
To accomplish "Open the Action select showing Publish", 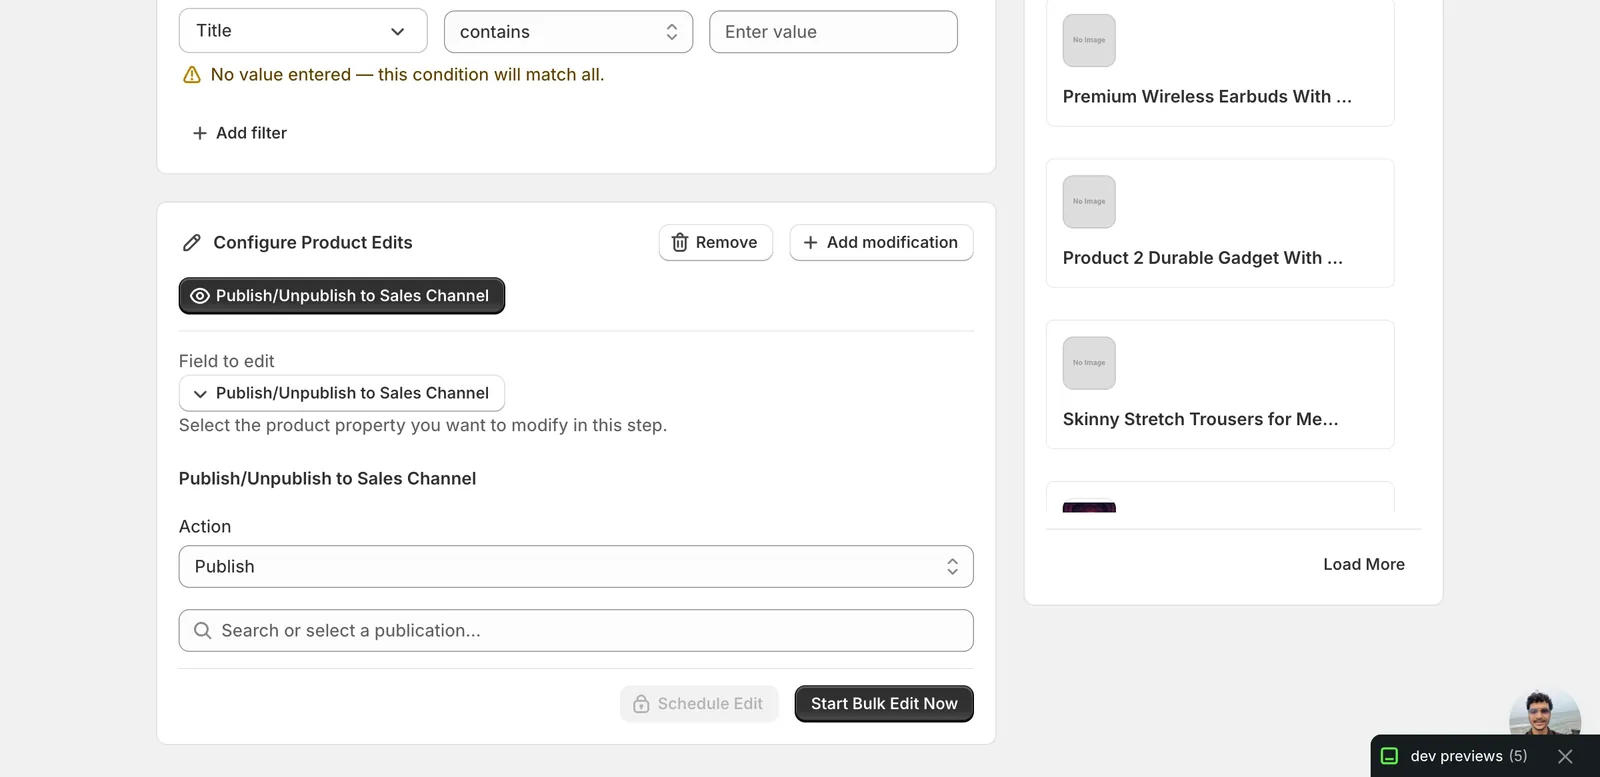I will (576, 567).
